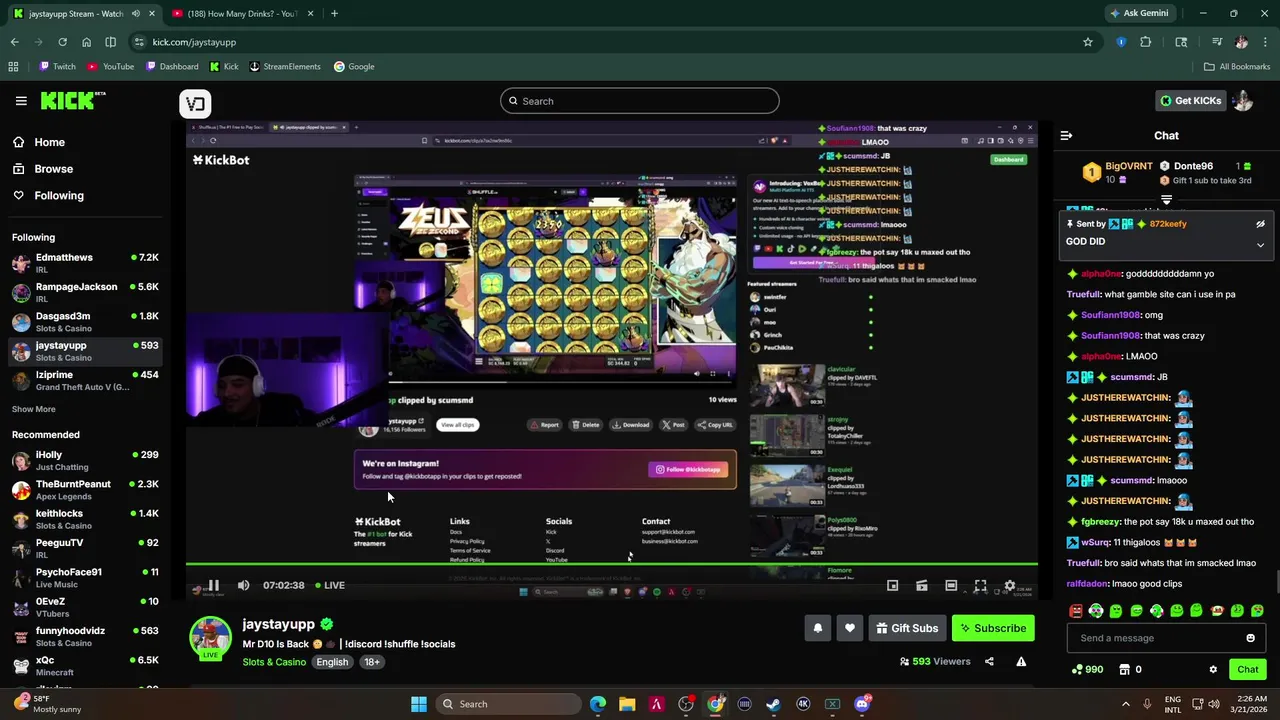The width and height of the screenshot is (1280, 720).
Task: Open vertical tabs VJ icon
Action: tap(195, 103)
